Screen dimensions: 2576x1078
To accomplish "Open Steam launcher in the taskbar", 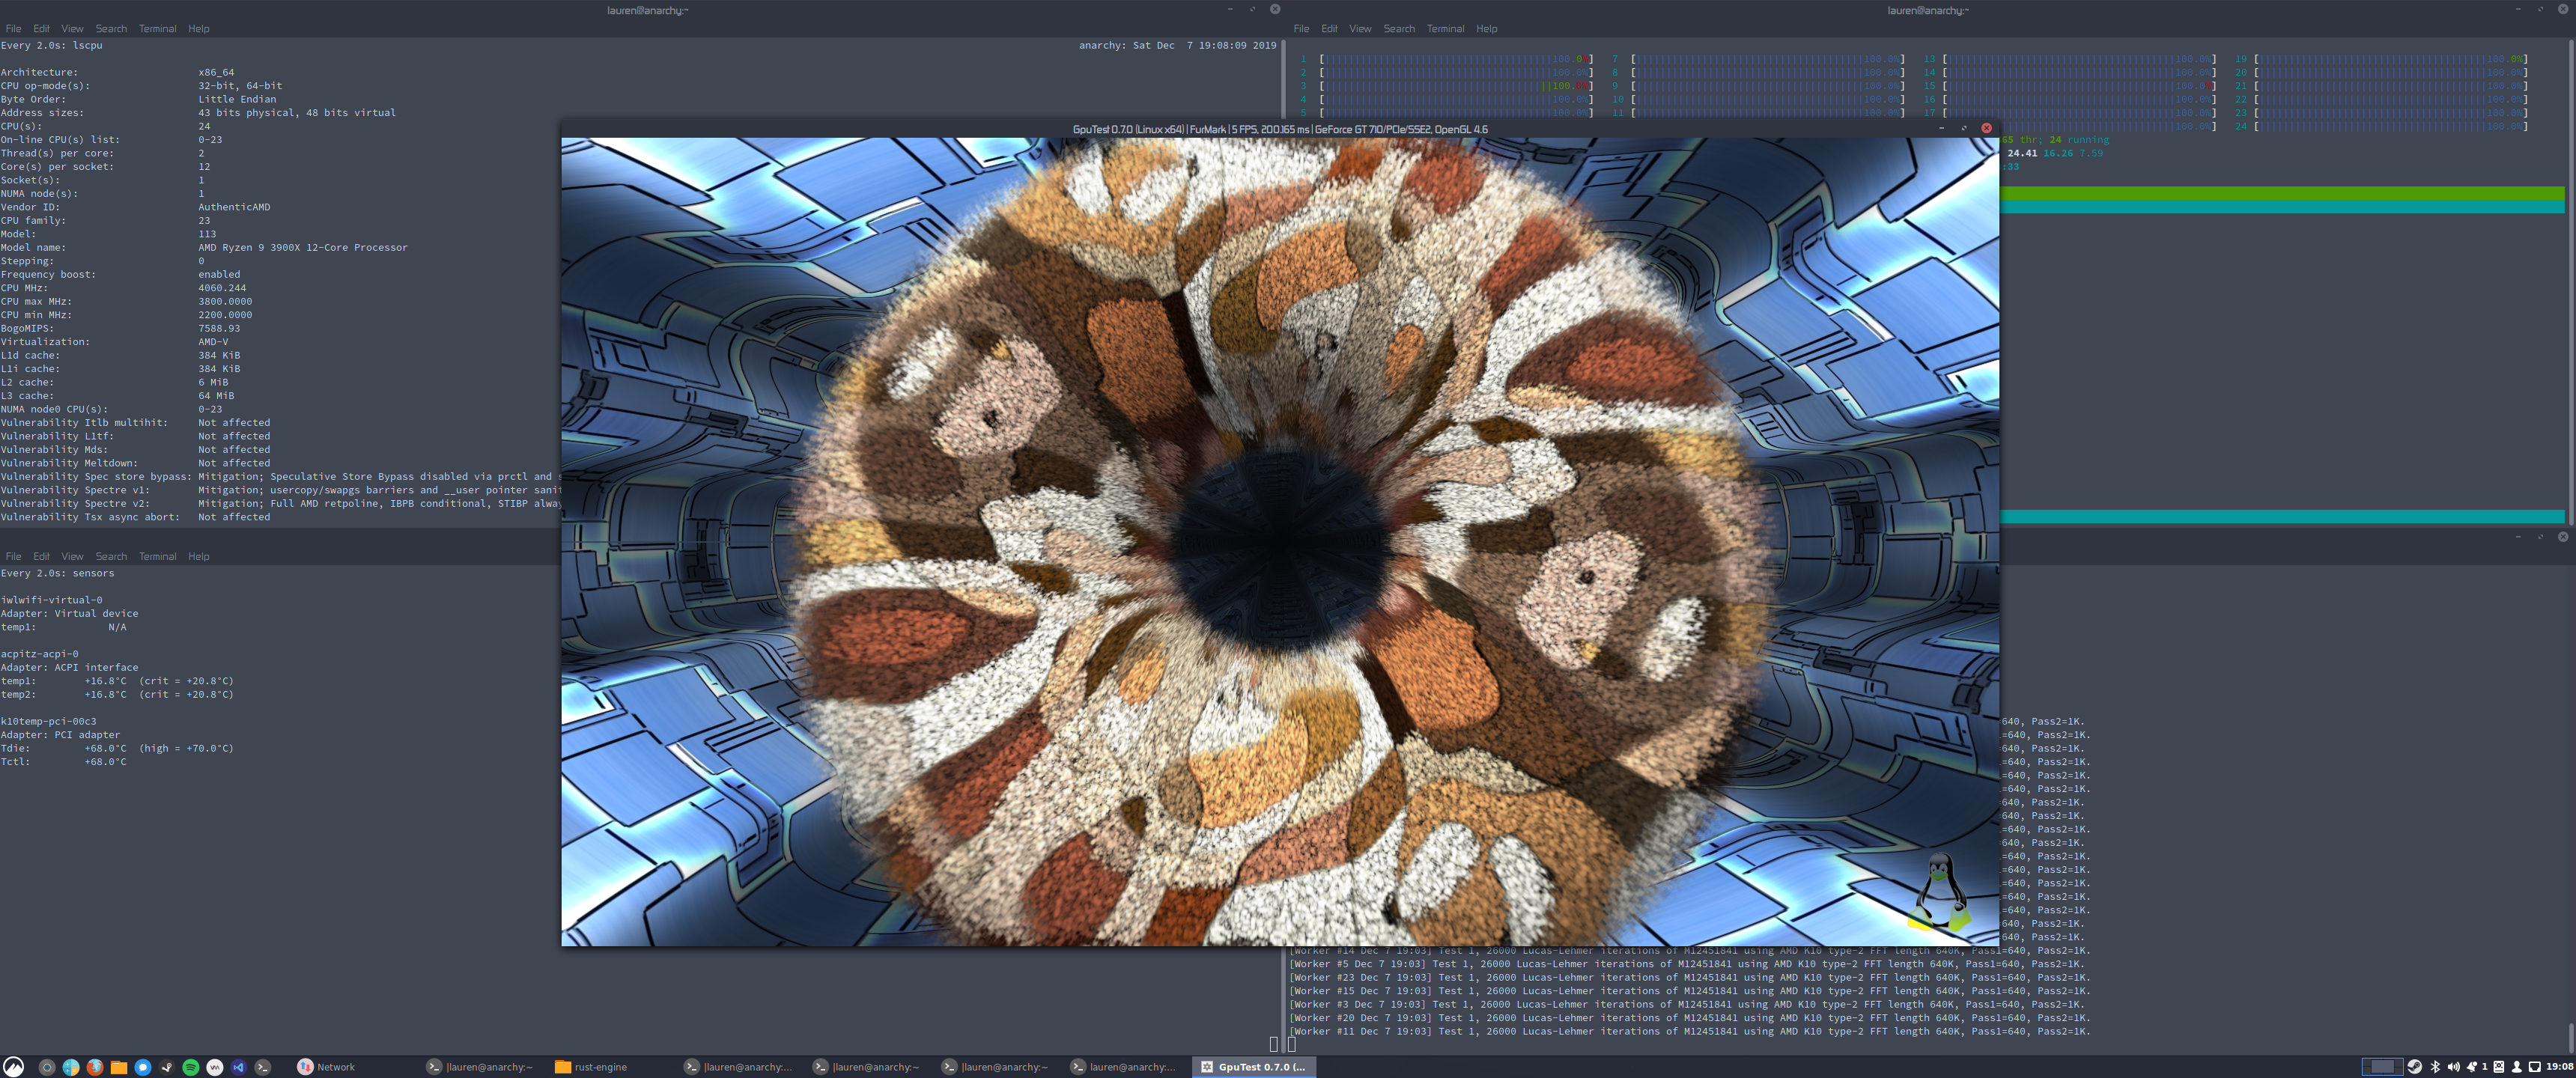I will 167,1067.
